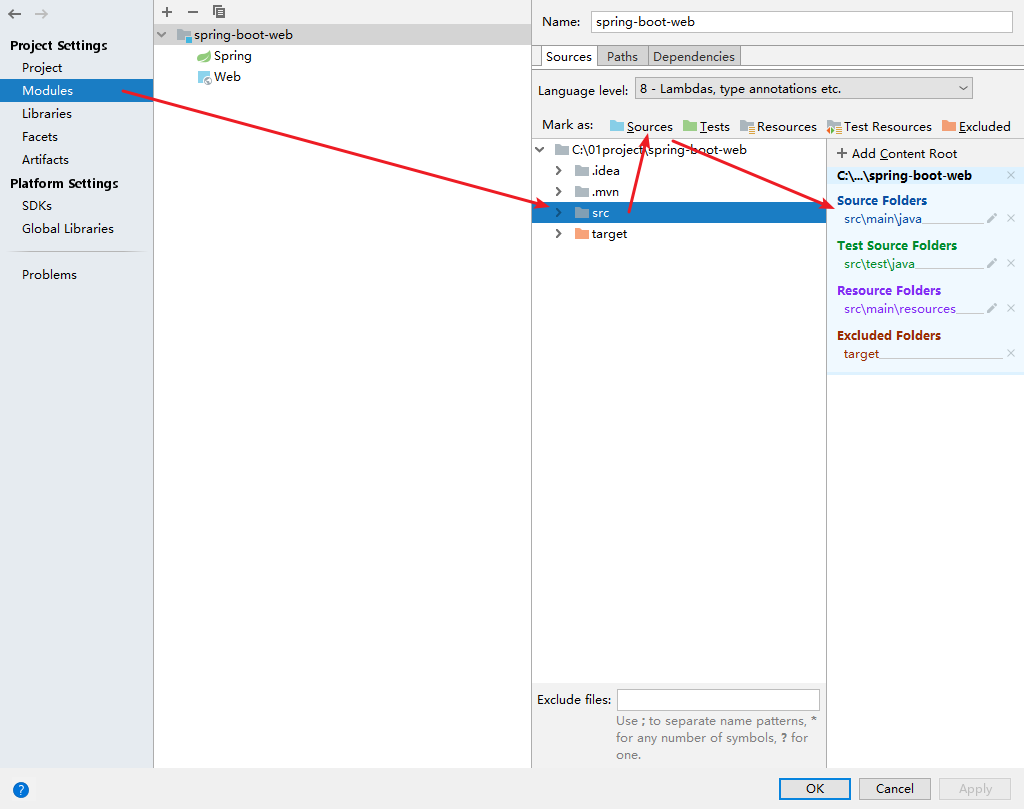Select the .mvn folder row
The height and width of the screenshot is (809, 1024).
point(679,191)
